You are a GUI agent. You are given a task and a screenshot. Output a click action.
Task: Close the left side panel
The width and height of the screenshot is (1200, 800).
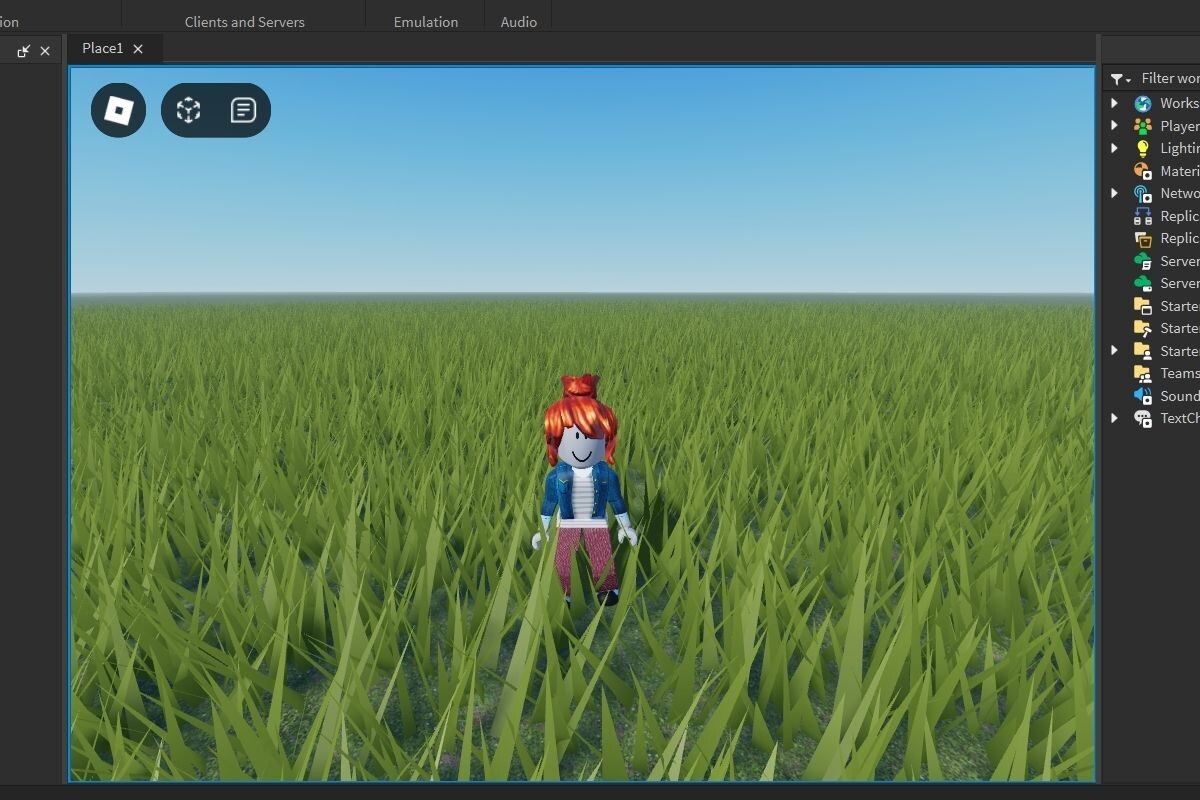pyautogui.click(x=45, y=50)
